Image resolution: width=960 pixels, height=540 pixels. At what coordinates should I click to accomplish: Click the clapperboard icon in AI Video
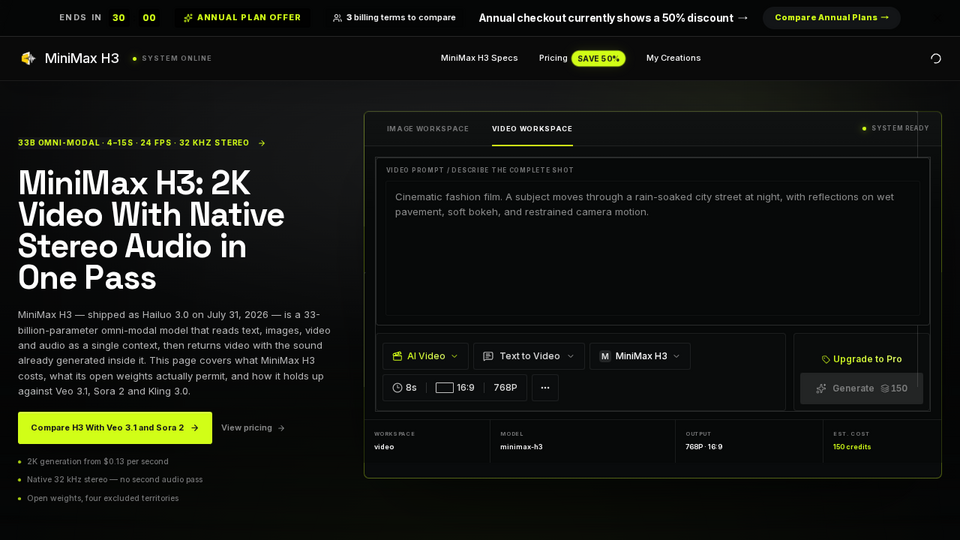point(397,356)
